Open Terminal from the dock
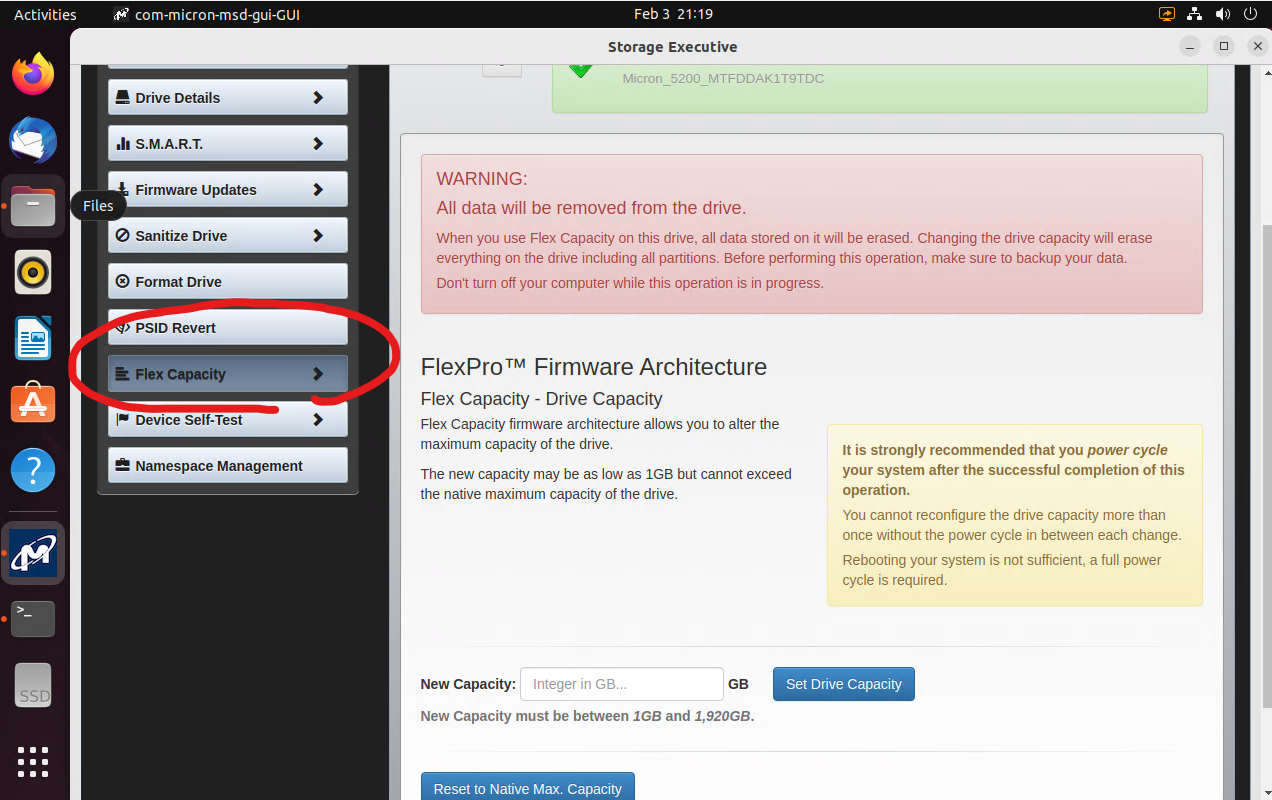This screenshot has height=800, width=1272. point(33,619)
